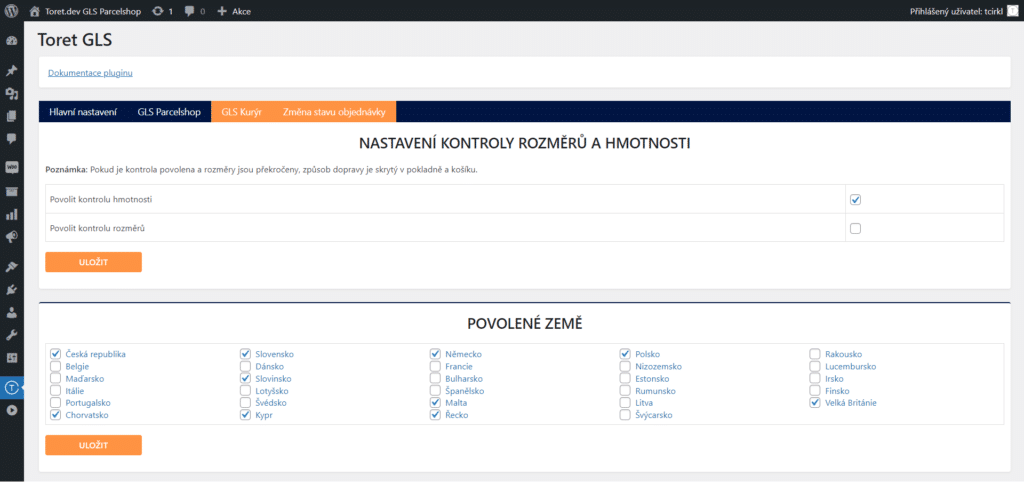Open Products from the sidebar archive icon
The width and height of the screenshot is (1024, 482).
(x=11, y=191)
